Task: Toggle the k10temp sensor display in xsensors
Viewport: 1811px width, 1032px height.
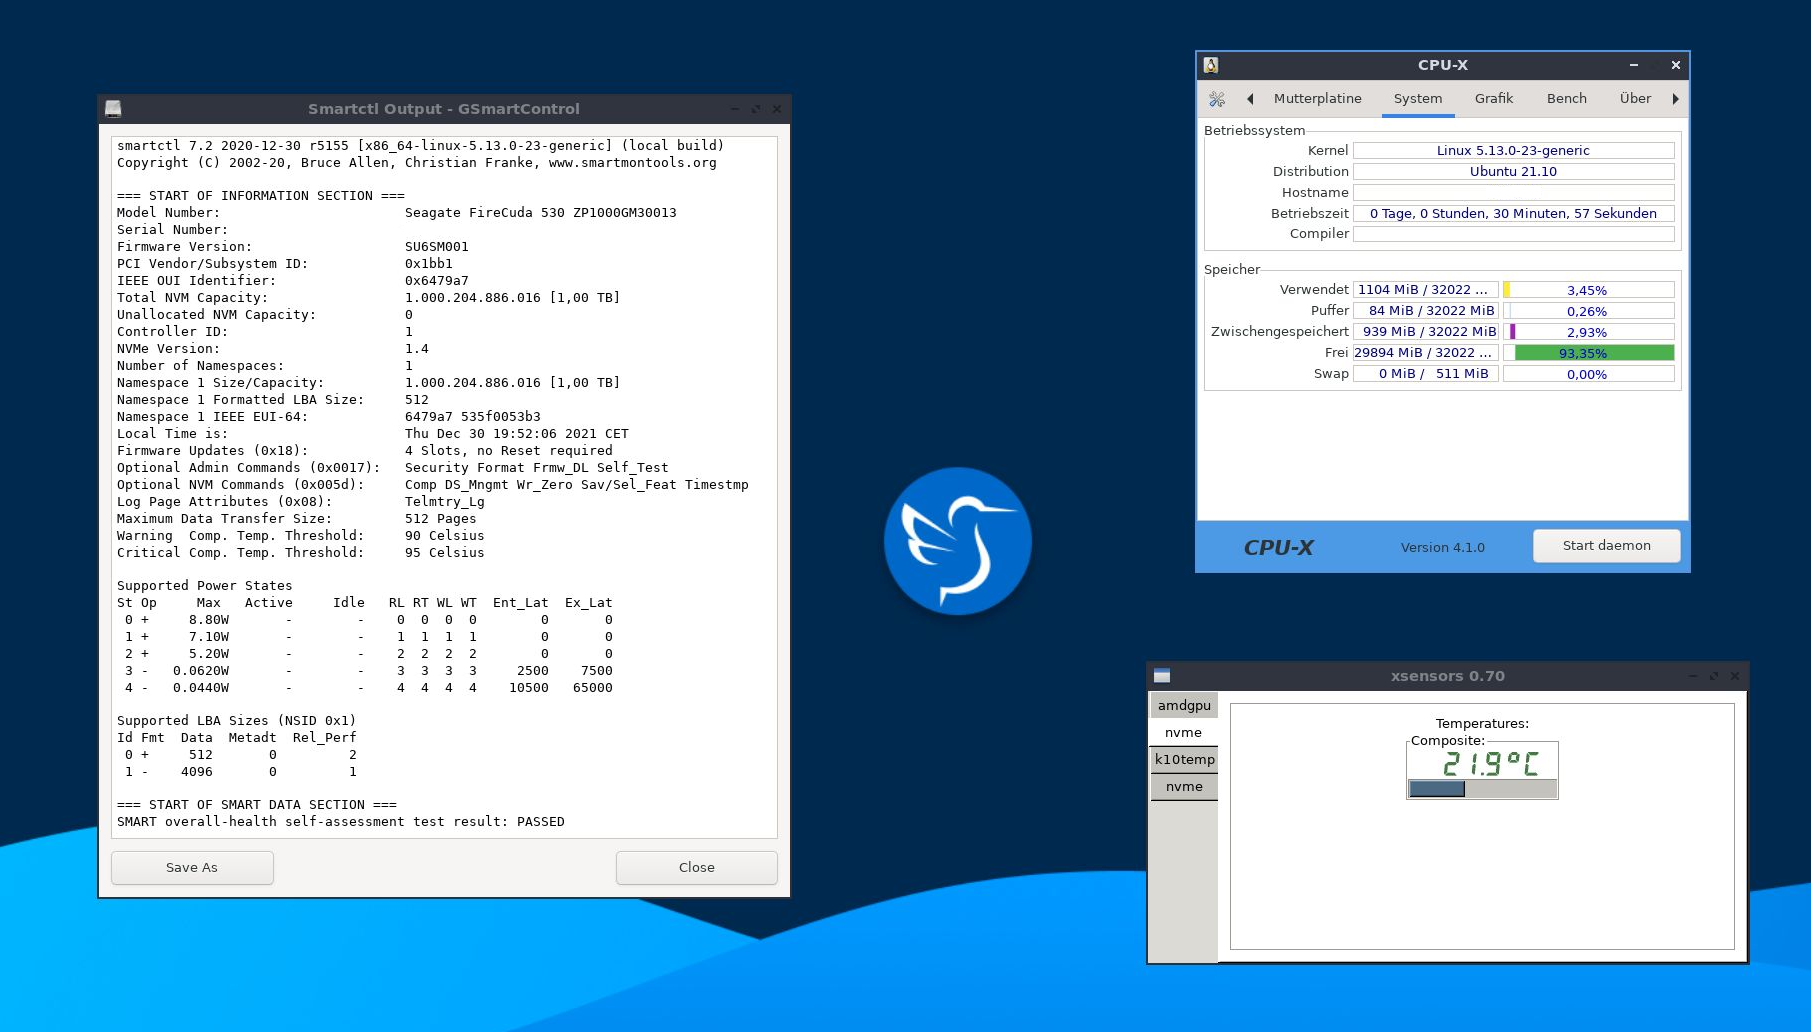Action: (x=1184, y=759)
